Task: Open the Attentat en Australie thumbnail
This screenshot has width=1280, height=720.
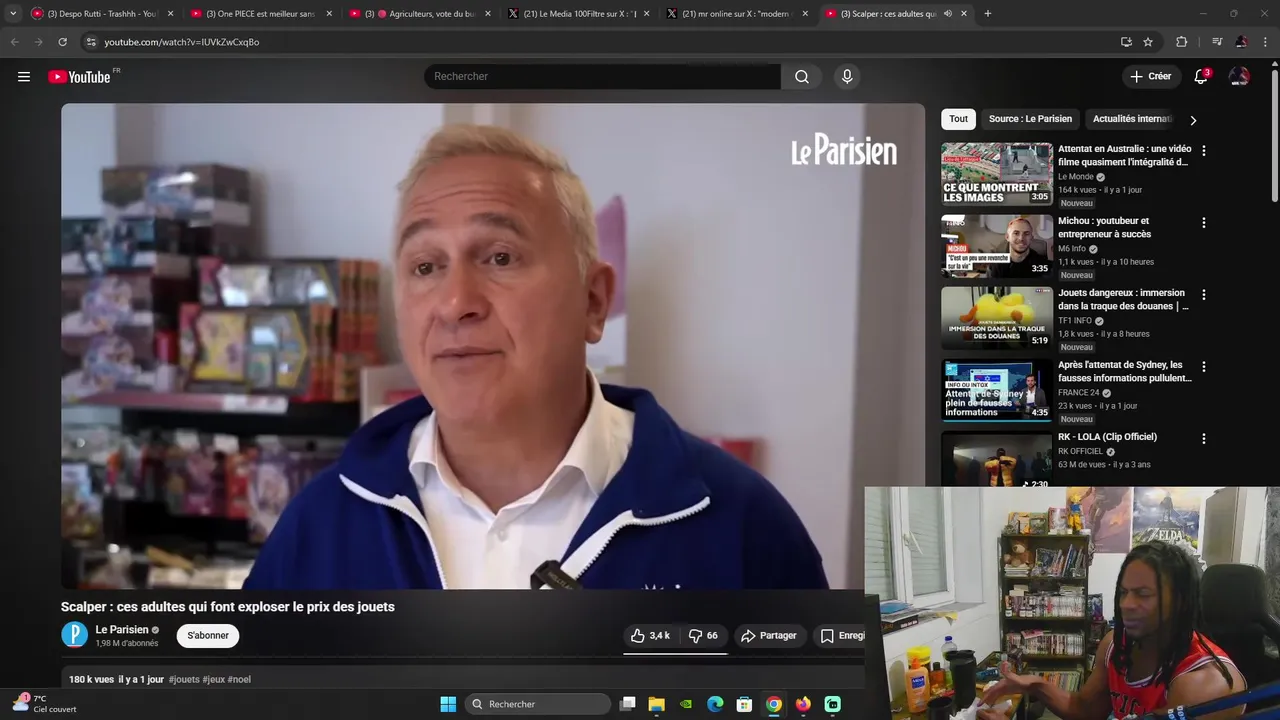Action: [996, 174]
